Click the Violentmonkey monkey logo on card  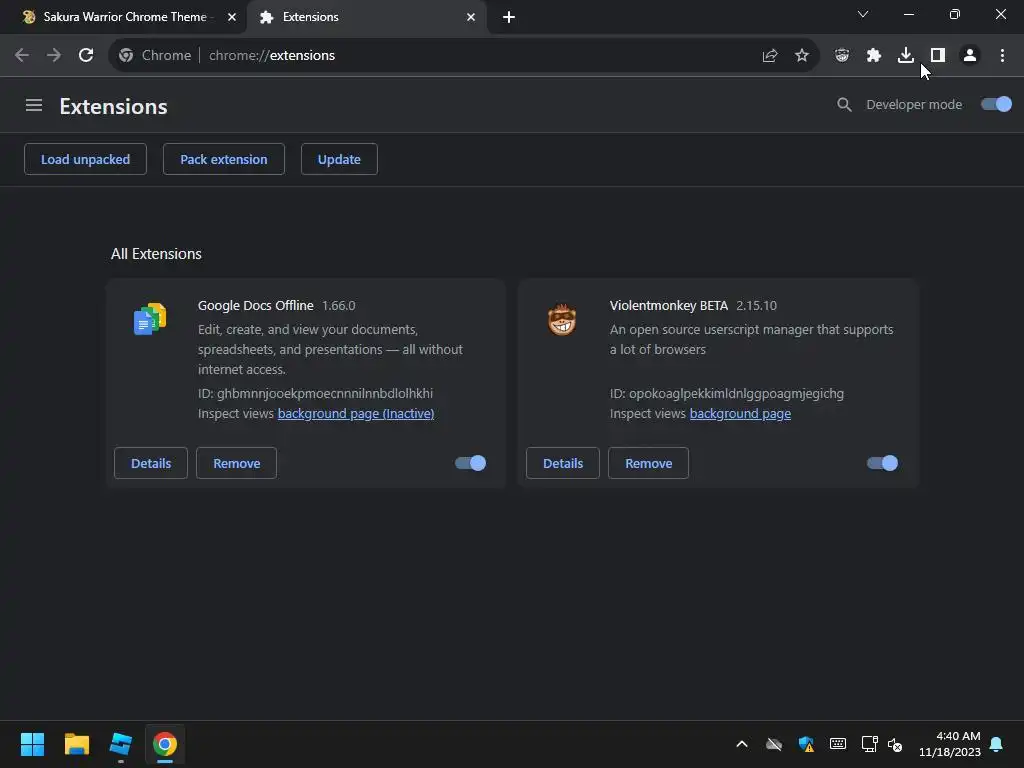pos(562,319)
